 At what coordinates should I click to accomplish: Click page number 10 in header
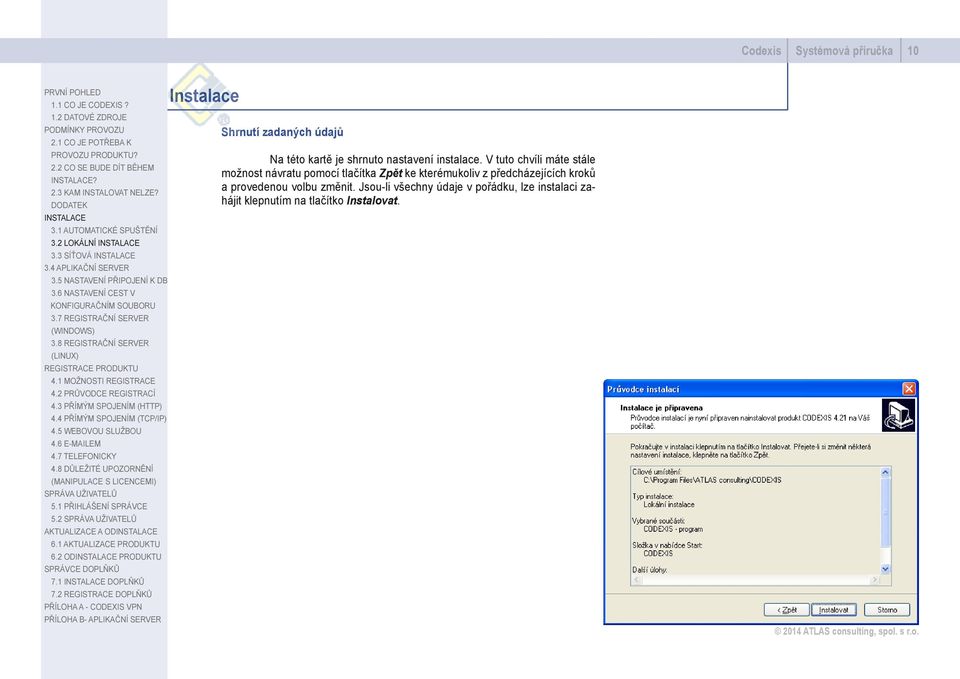click(x=913, y=51)
